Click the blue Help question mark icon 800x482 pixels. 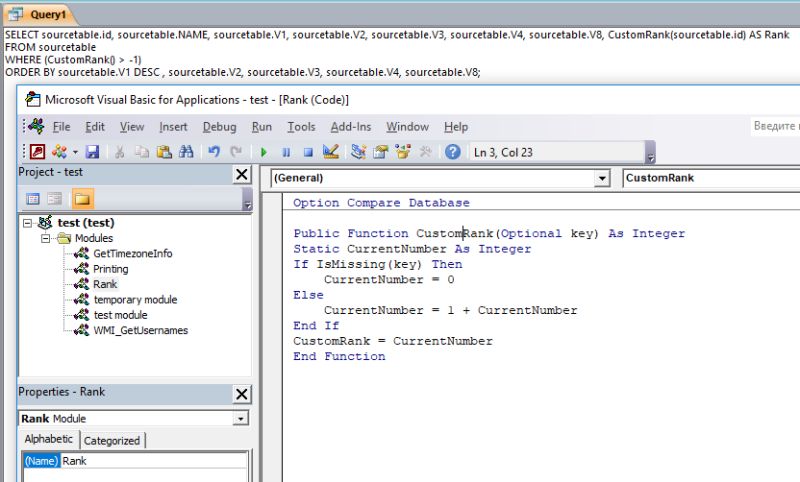point(453,152)
